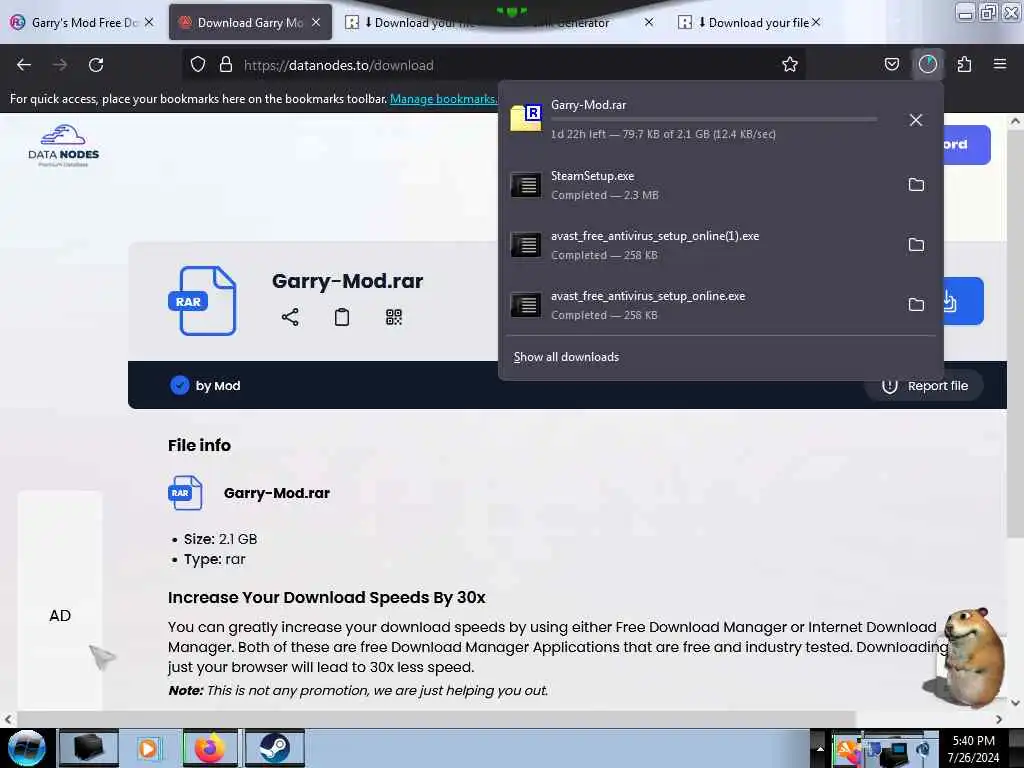
Task: Cancel the Garry-Mod.rar download
Action: (x=916, y=120)
